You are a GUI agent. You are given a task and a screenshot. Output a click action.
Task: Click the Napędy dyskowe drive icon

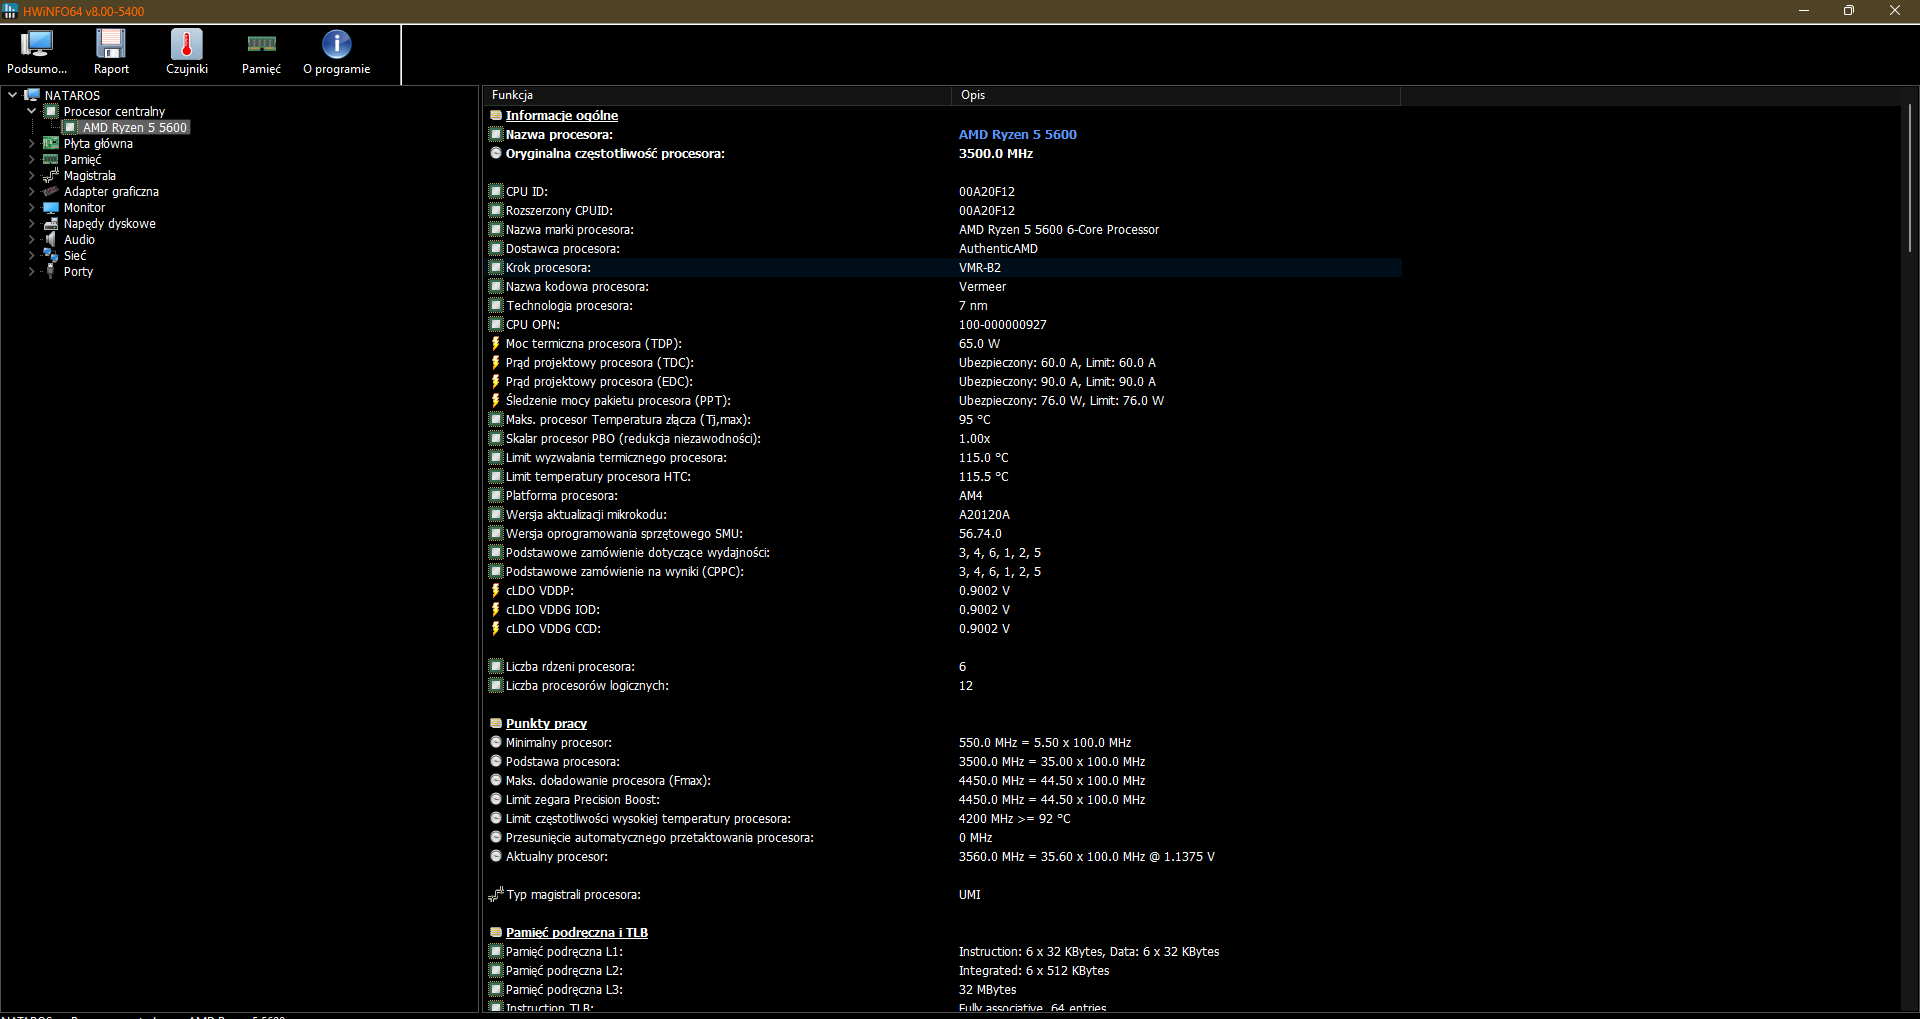point(51,223)
